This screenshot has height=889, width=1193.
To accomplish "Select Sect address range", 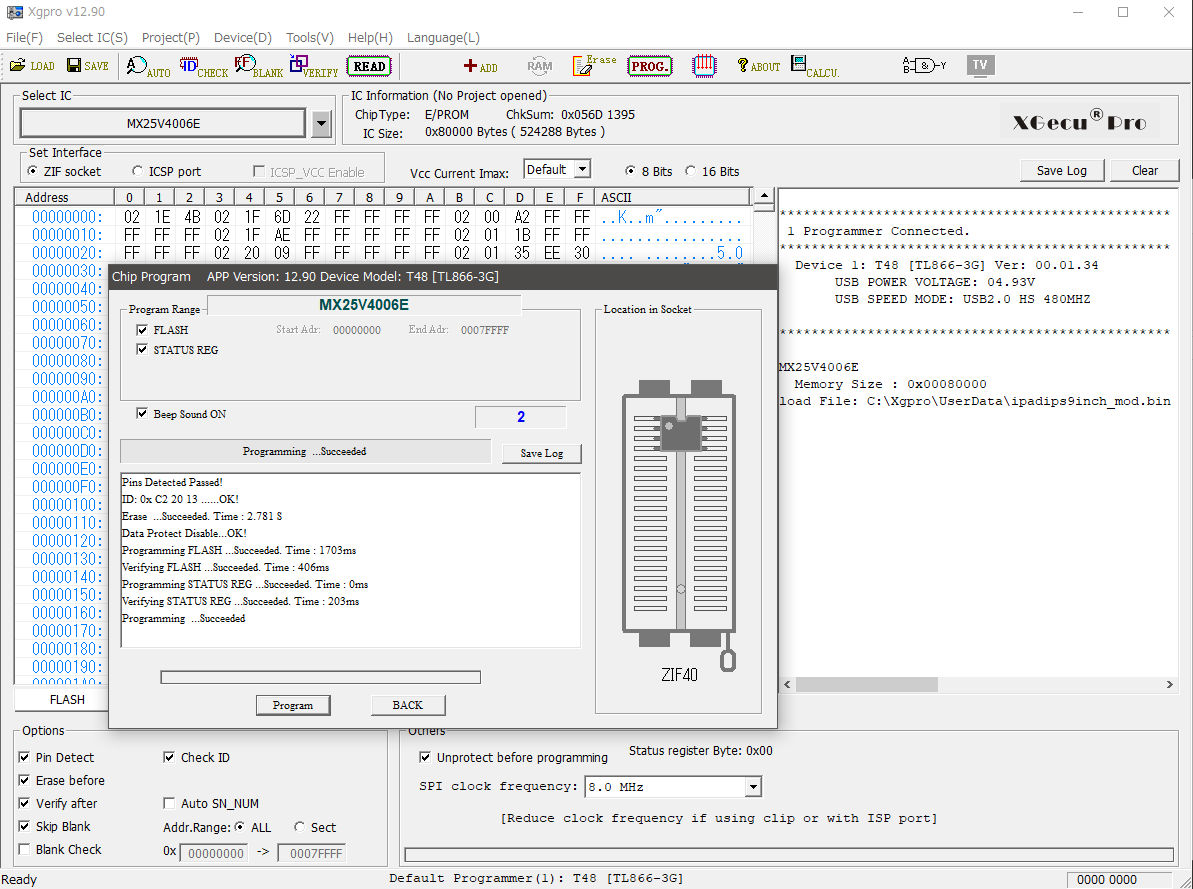I will (299, 827).
